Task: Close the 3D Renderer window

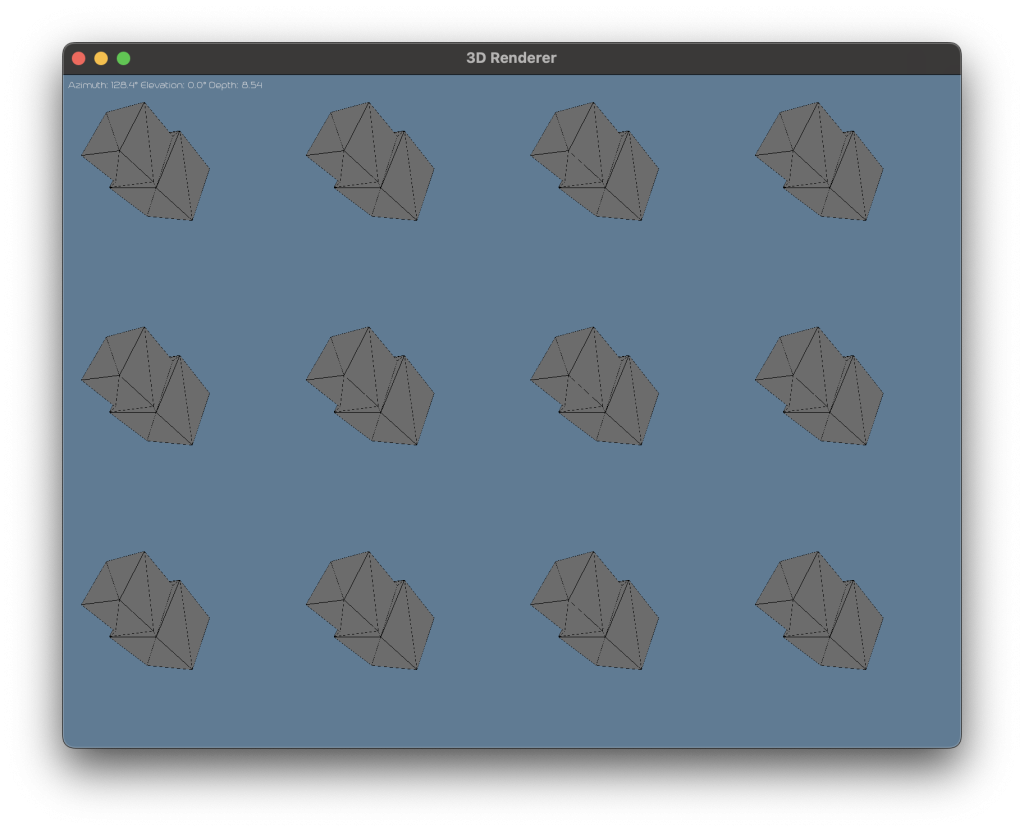Action: [79, 58]
